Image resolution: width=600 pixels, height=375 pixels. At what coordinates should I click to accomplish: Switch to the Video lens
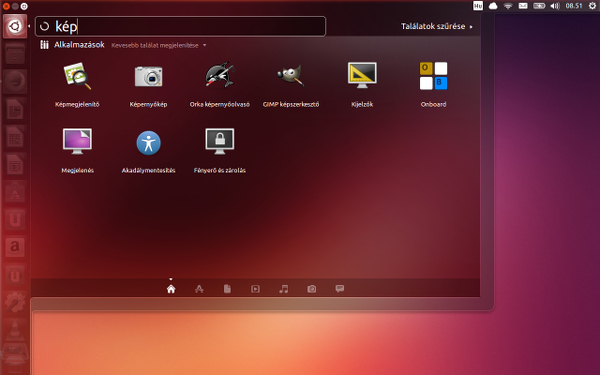click(x=255, y=289)
